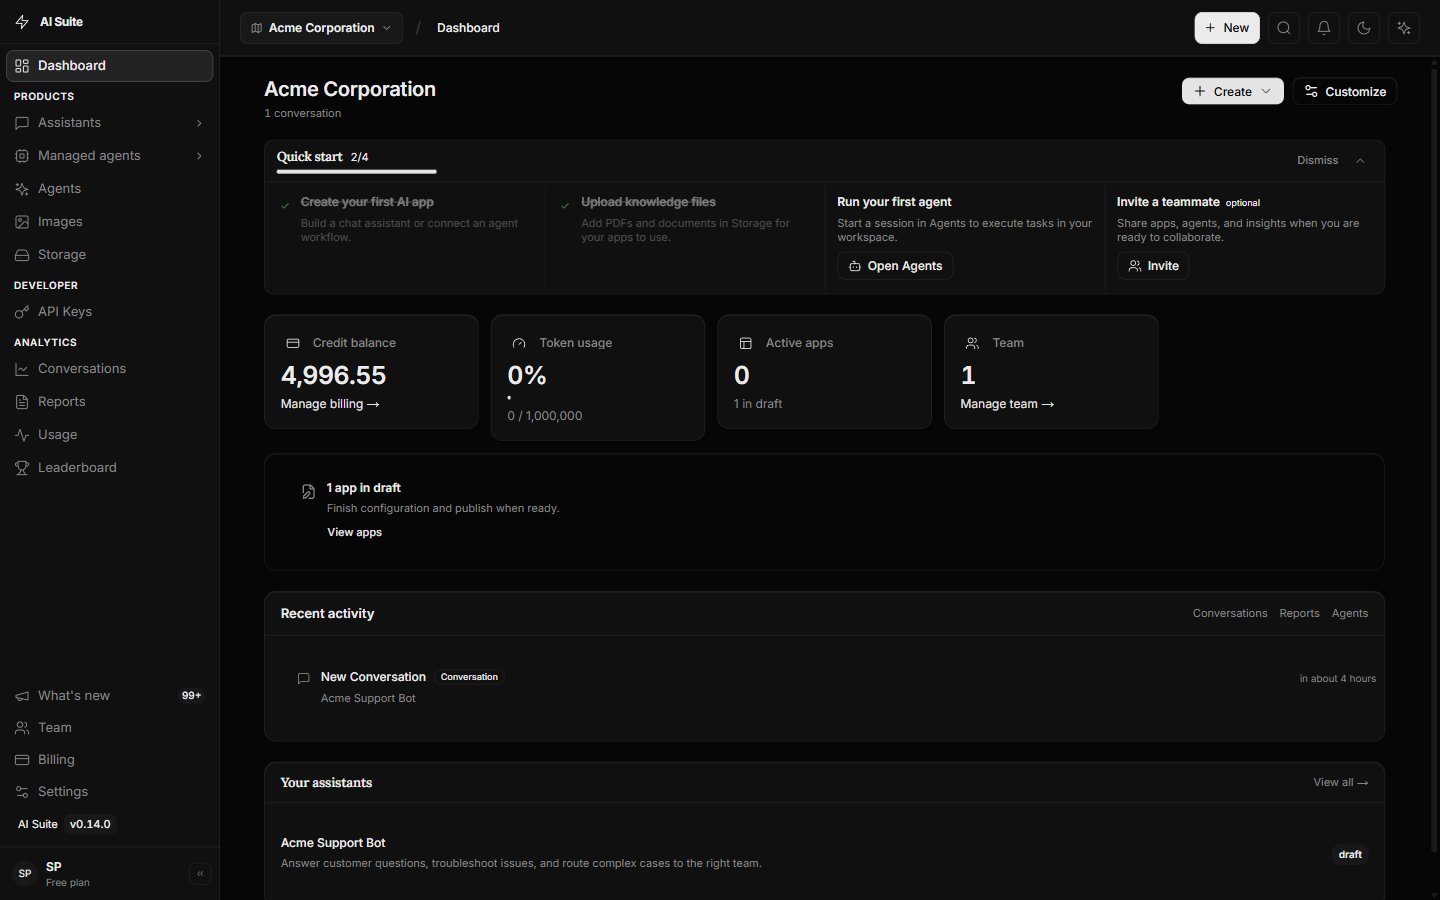This screenshot has height=900, width=1440.
Task: Open the search icon in top bar
Action: pos(1284,28)
